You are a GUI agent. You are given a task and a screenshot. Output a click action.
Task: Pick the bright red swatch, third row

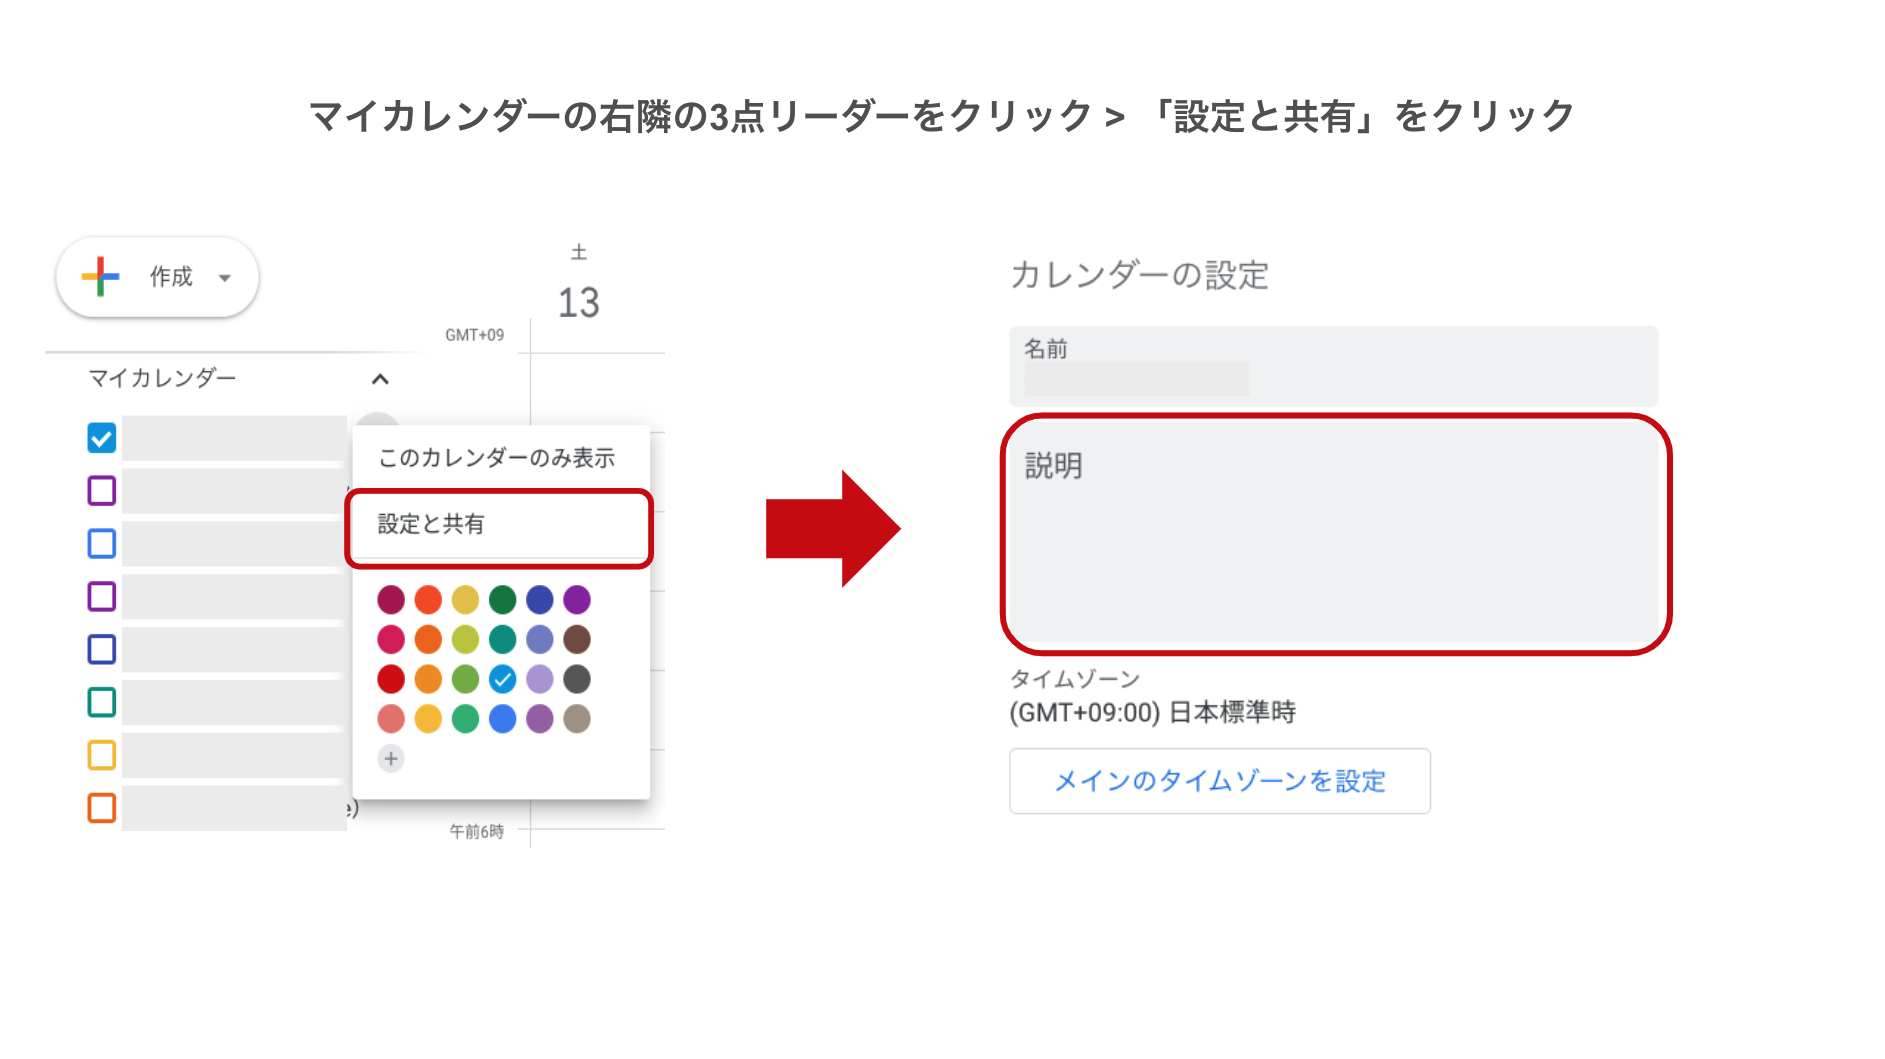tap(391, 679)
